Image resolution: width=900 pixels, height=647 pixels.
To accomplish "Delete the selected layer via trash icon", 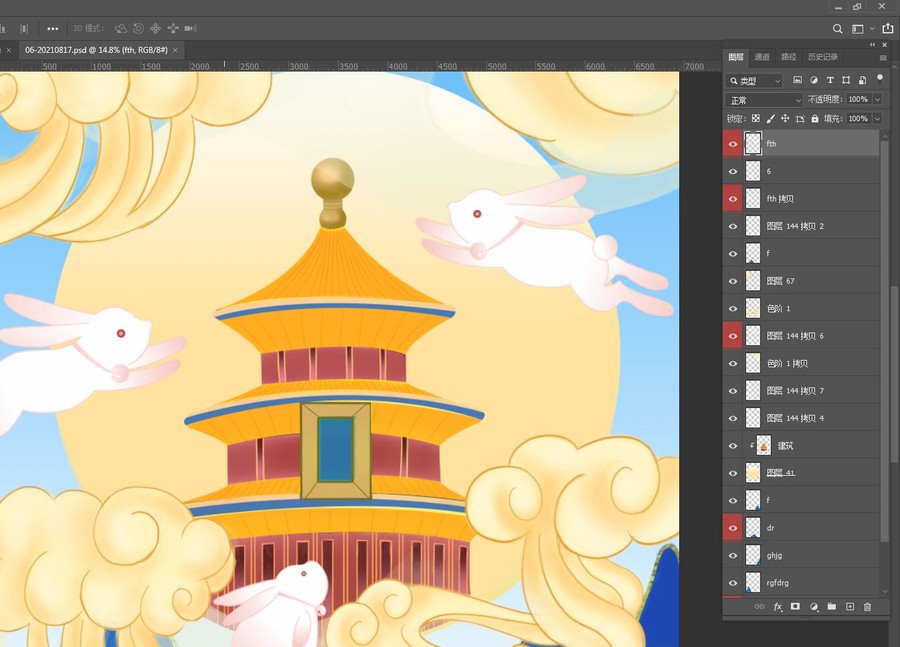I will pos(867,606).
